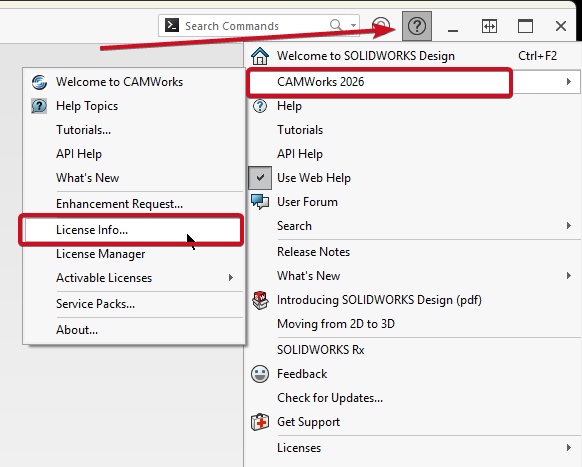582x467 pixels.
Task: Click the Help circle question icon
Action: point(260,106)
